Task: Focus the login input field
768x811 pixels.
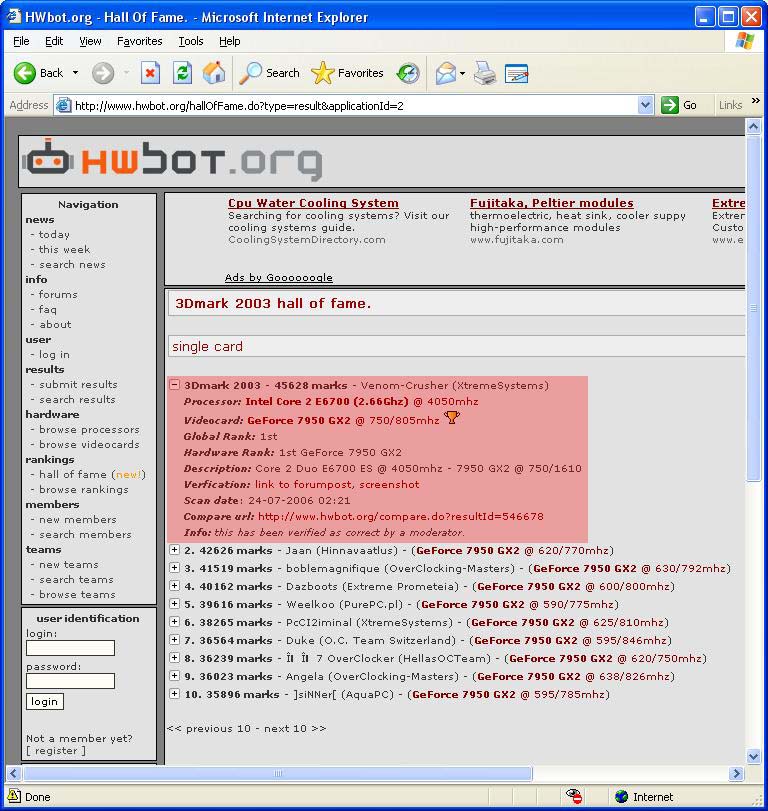Action: (70, 648)
